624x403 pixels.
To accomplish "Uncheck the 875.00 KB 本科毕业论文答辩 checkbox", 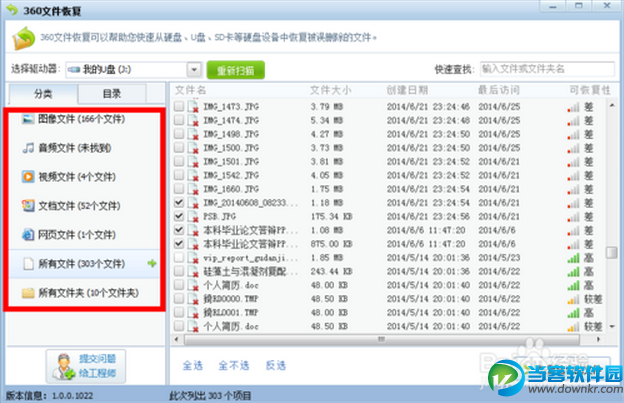I will (179, 243).
